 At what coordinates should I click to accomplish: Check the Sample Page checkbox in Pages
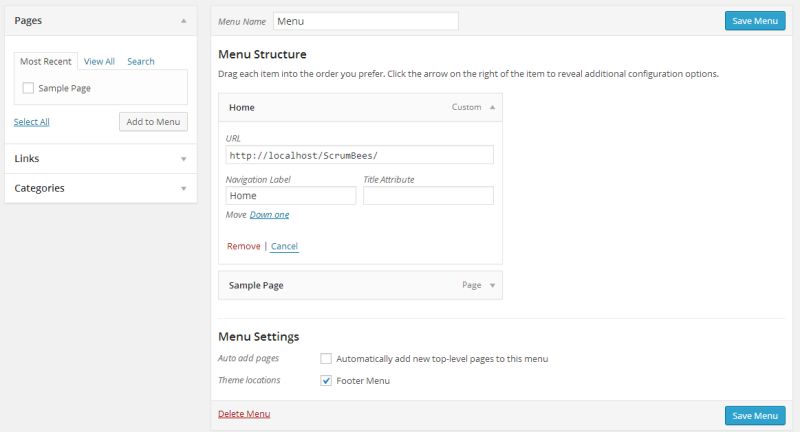click(x=28, y=88)
